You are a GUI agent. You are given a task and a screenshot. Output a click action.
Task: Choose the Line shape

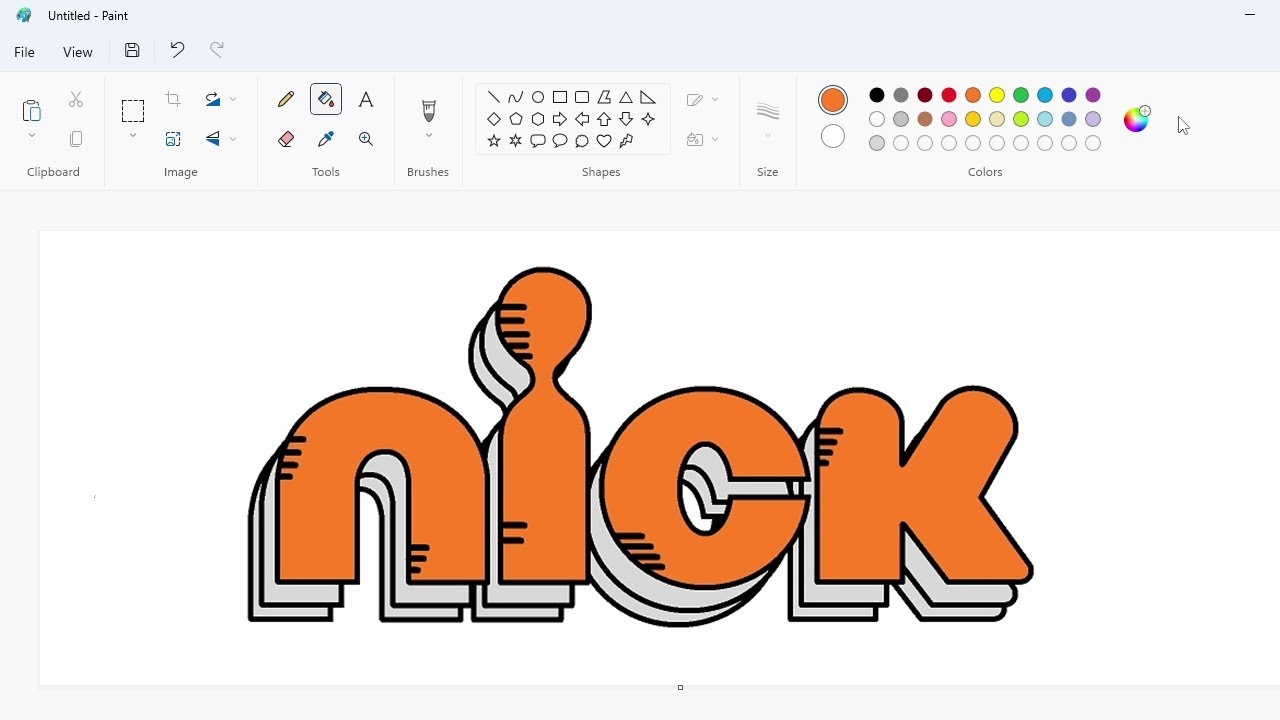point(494,97)
